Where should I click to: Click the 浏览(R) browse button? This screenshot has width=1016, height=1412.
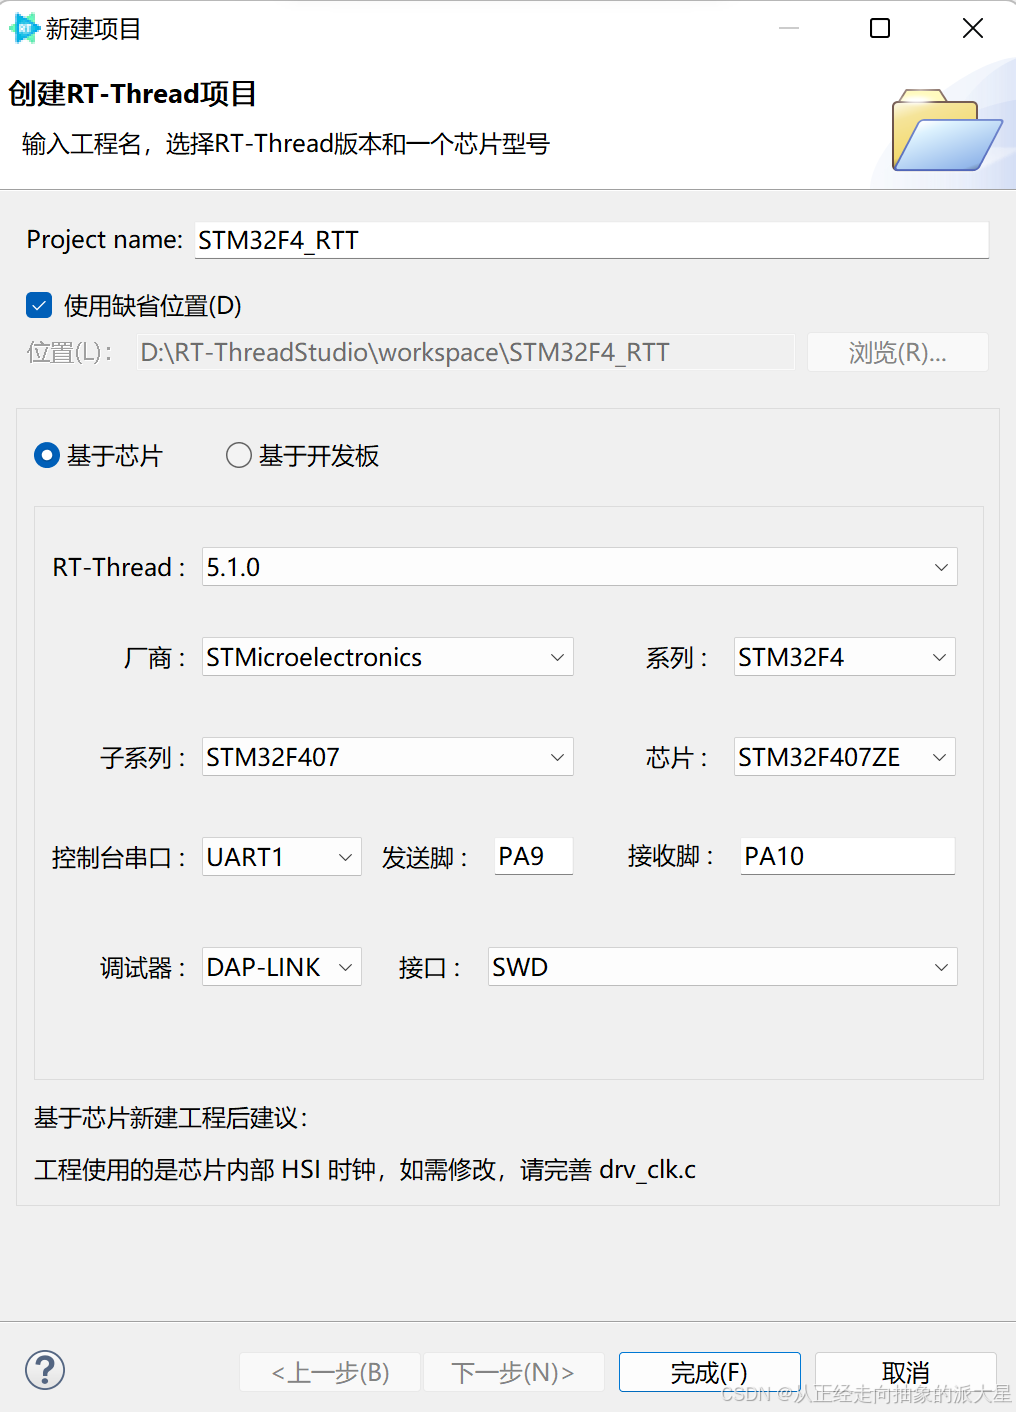897,351
